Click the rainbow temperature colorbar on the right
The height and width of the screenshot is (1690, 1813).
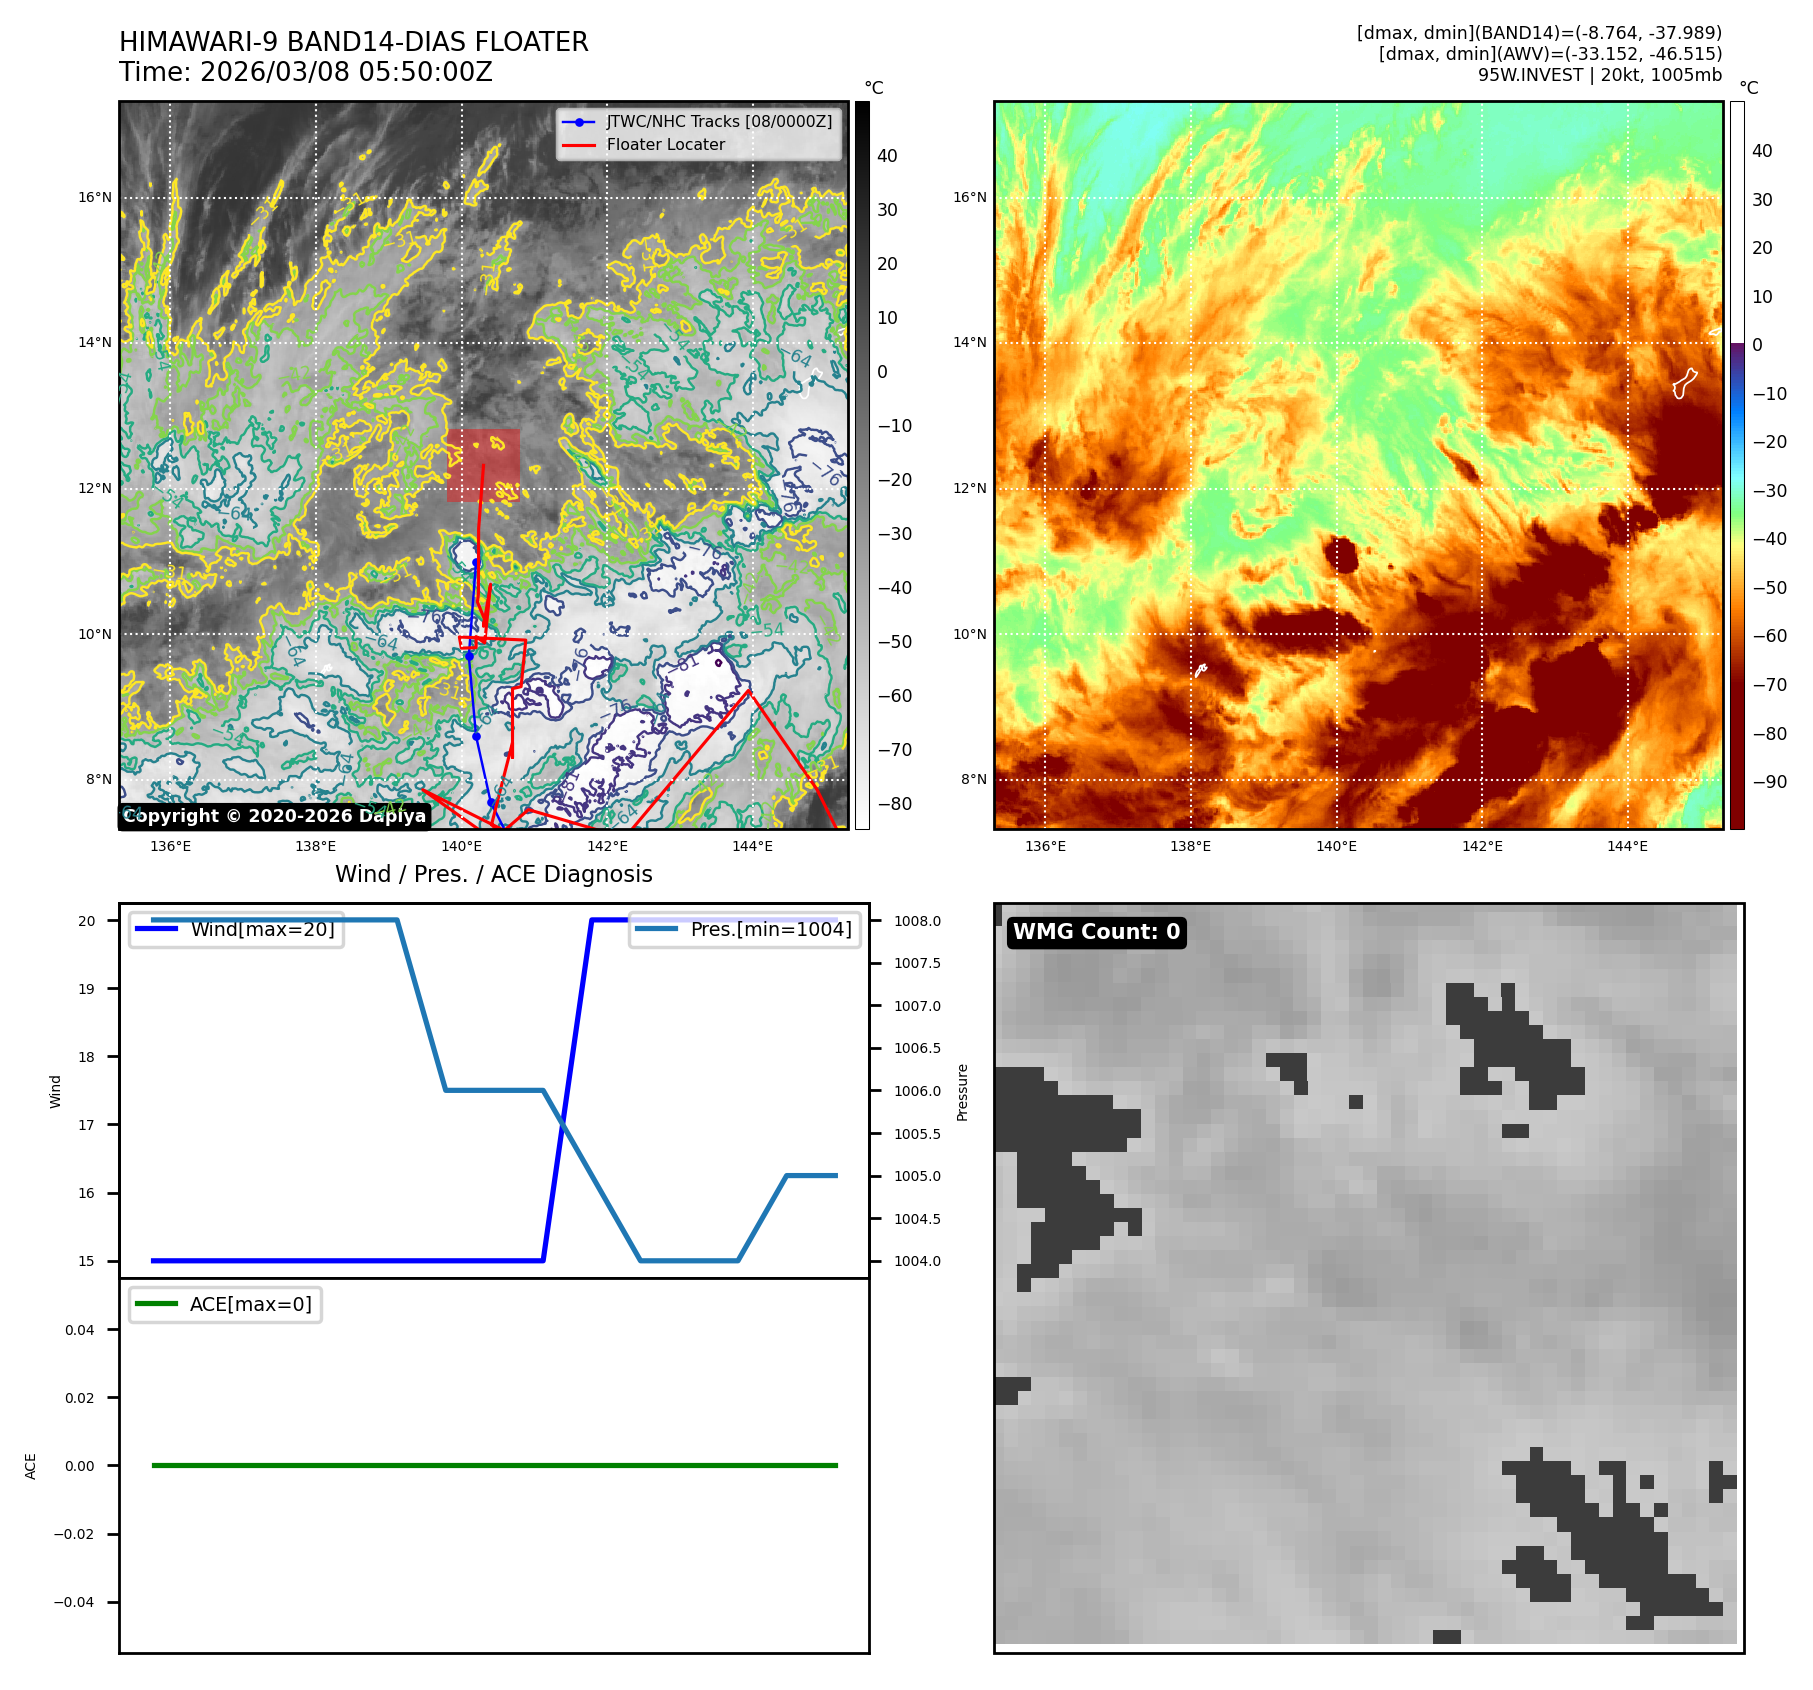coord(1737,465)
